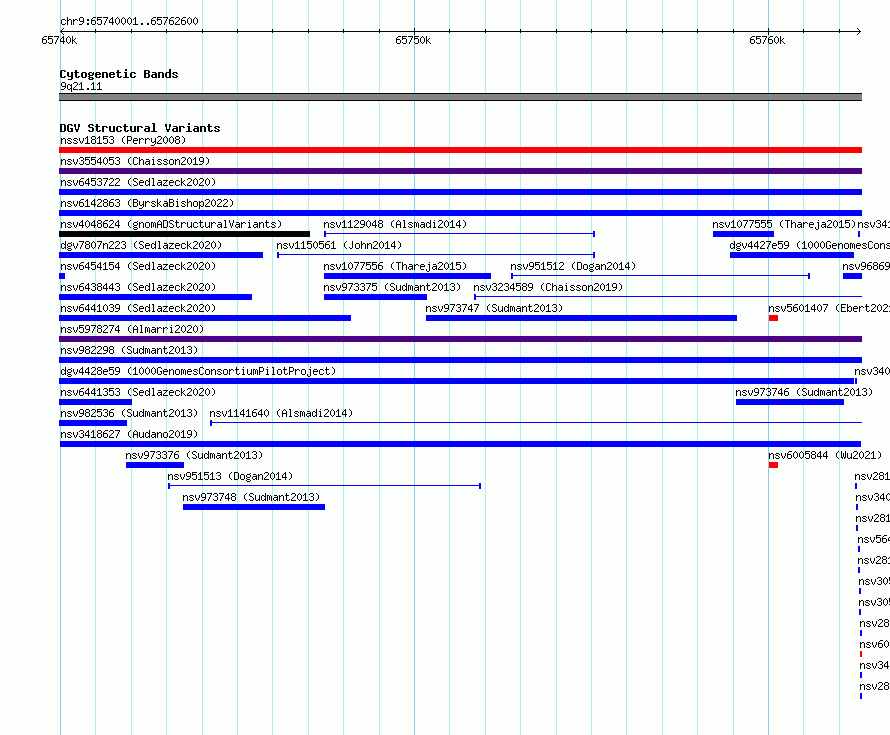
Task: Select the red nssv18153 variant bar
Action: pyautogui.click(x=460, y=150)
